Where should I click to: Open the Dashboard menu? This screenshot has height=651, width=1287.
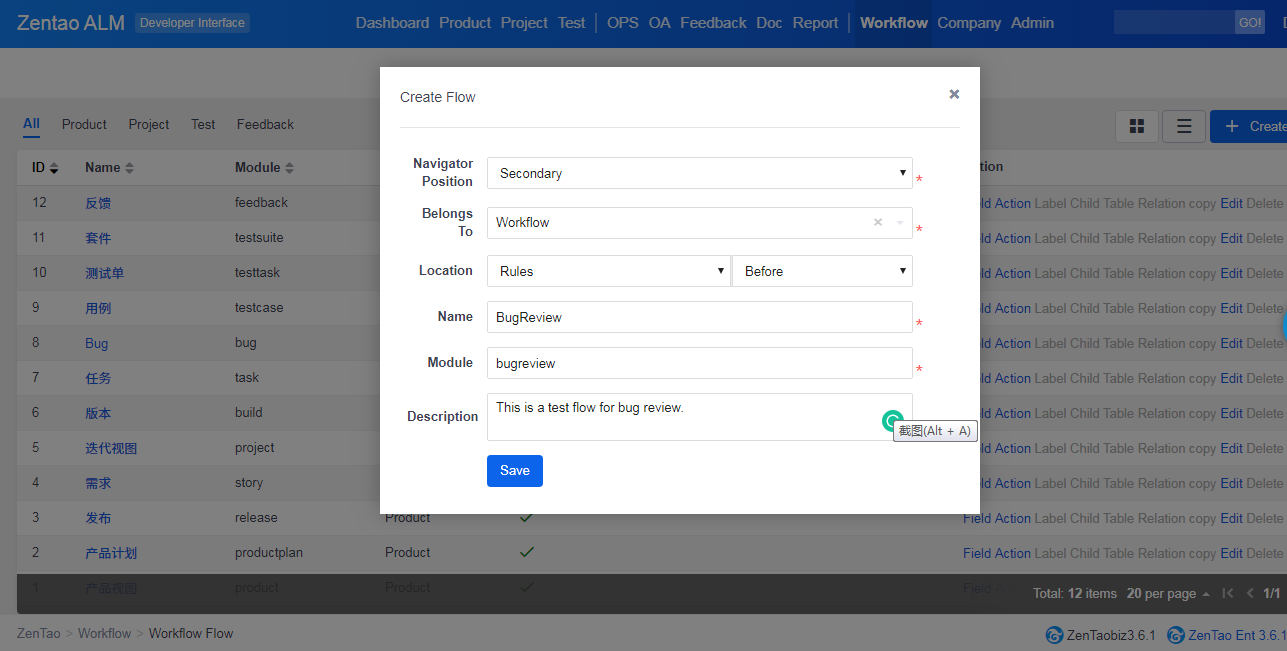pos(392,23)
